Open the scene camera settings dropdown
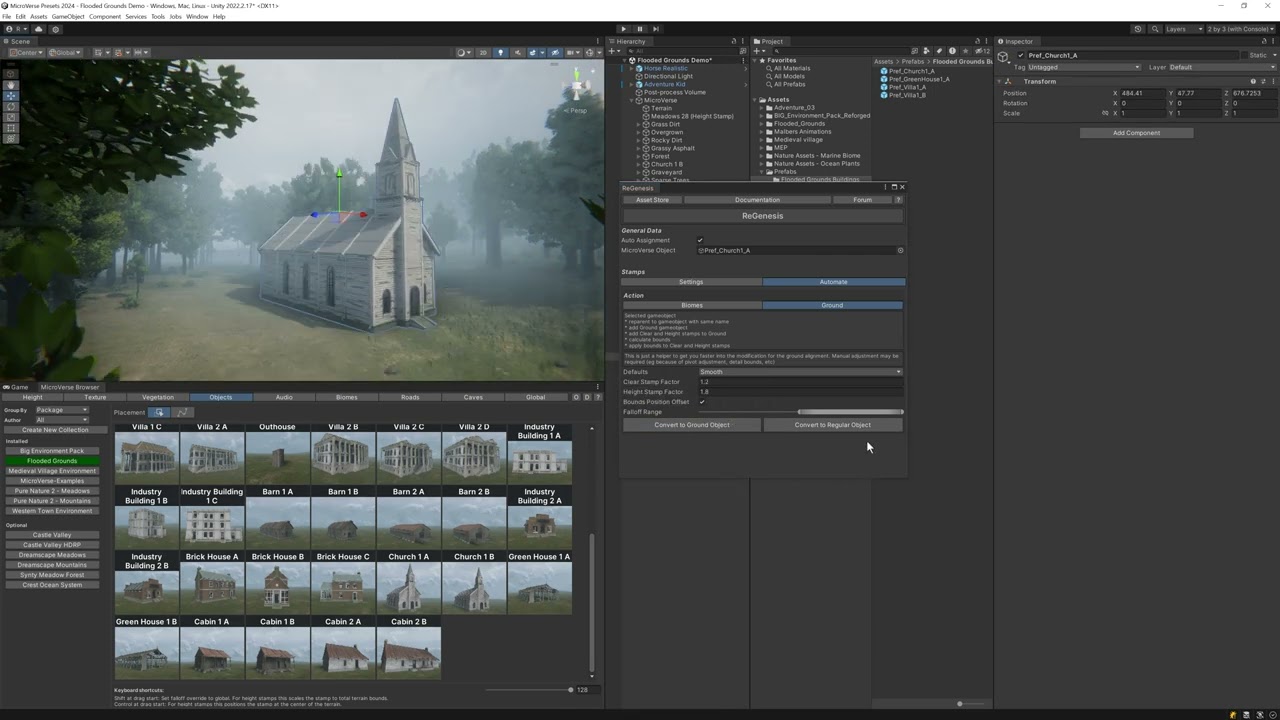The image size is (1280, 720). (572, 53)
